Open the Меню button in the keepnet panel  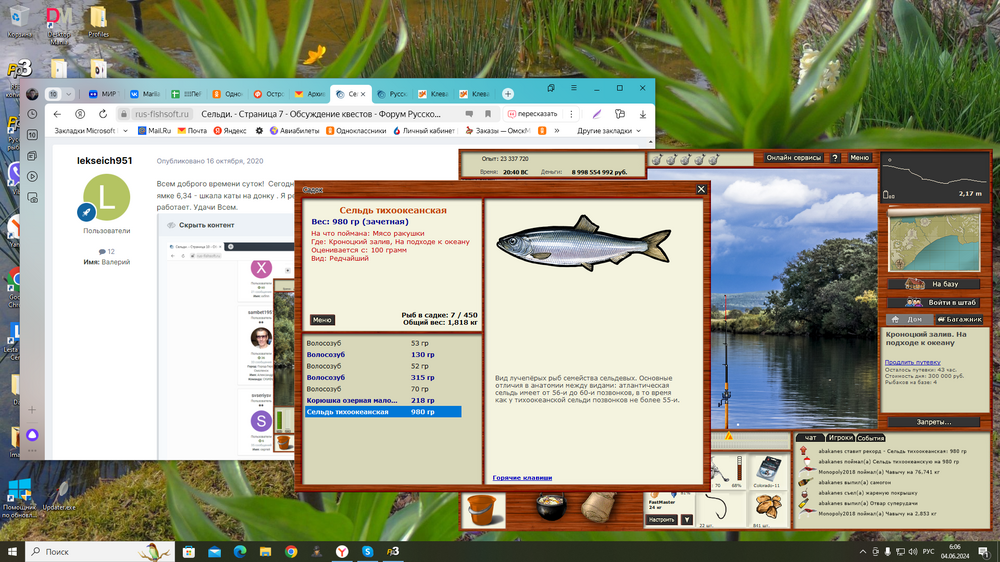(322, 320)
